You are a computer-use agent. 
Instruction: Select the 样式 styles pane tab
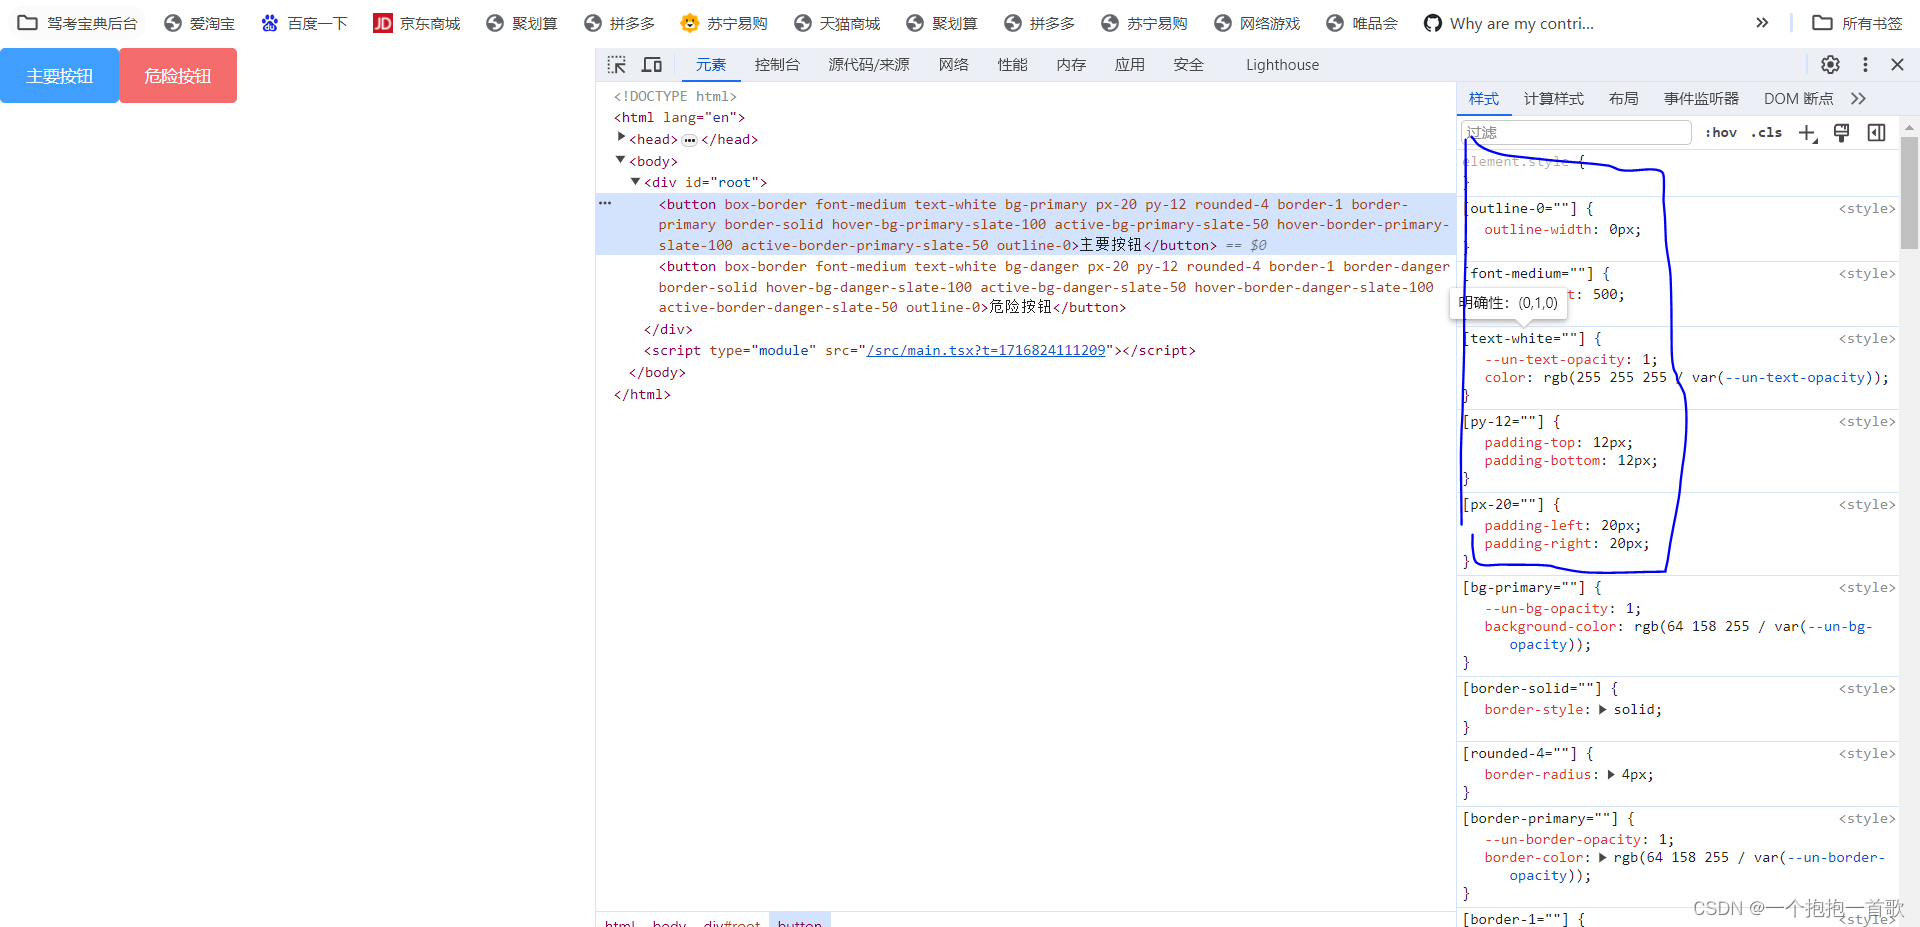[x=1484, y=99]
